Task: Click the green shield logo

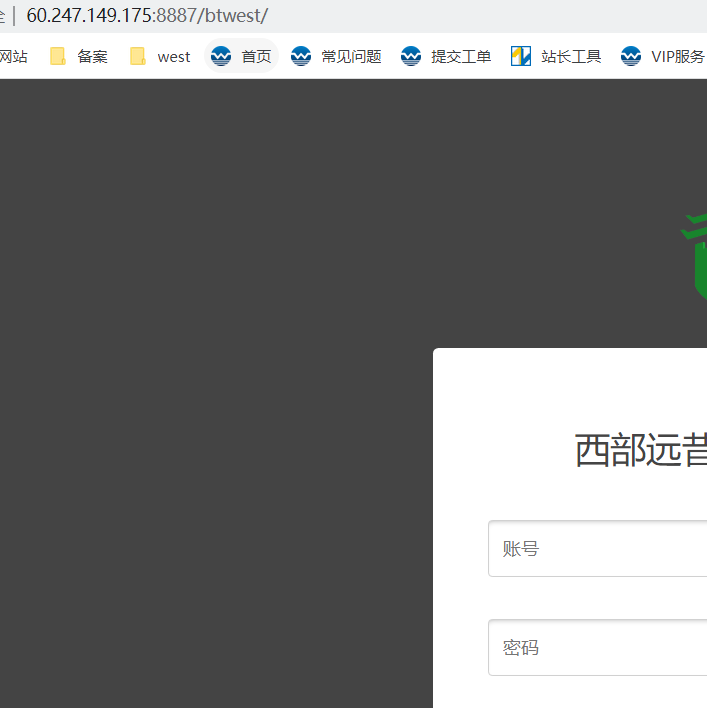Action: tap(695, 256)
